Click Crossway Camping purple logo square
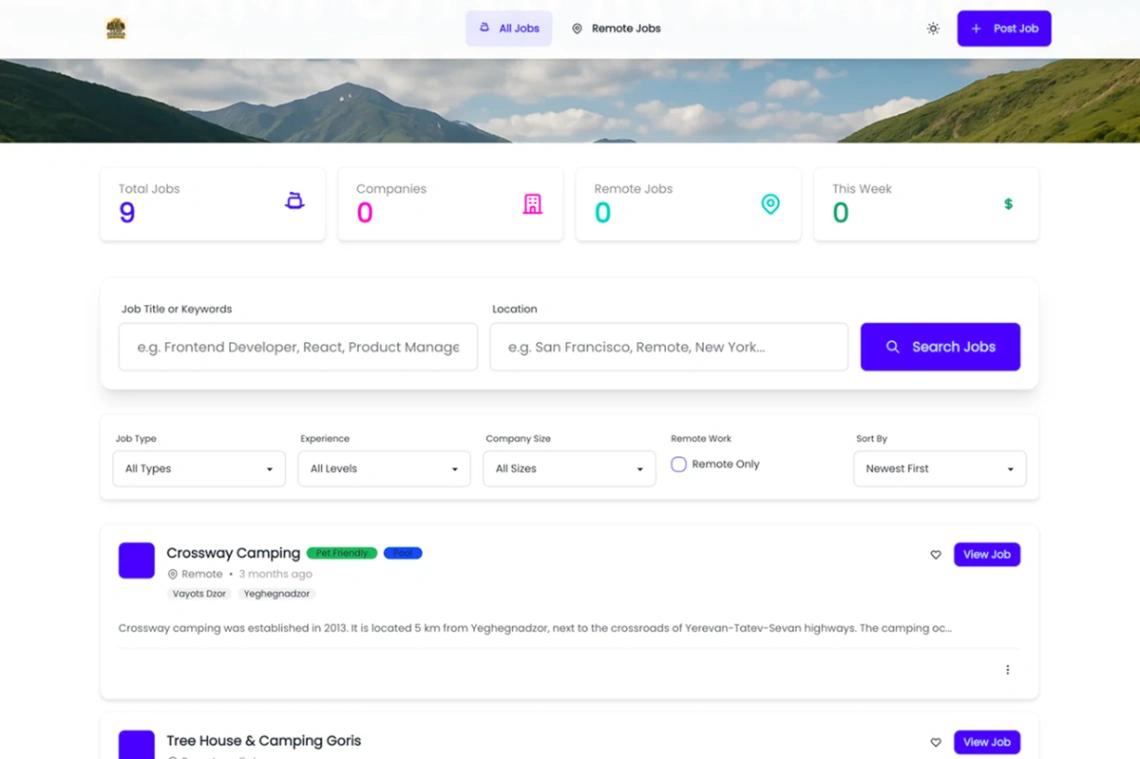 coord(137,561)
